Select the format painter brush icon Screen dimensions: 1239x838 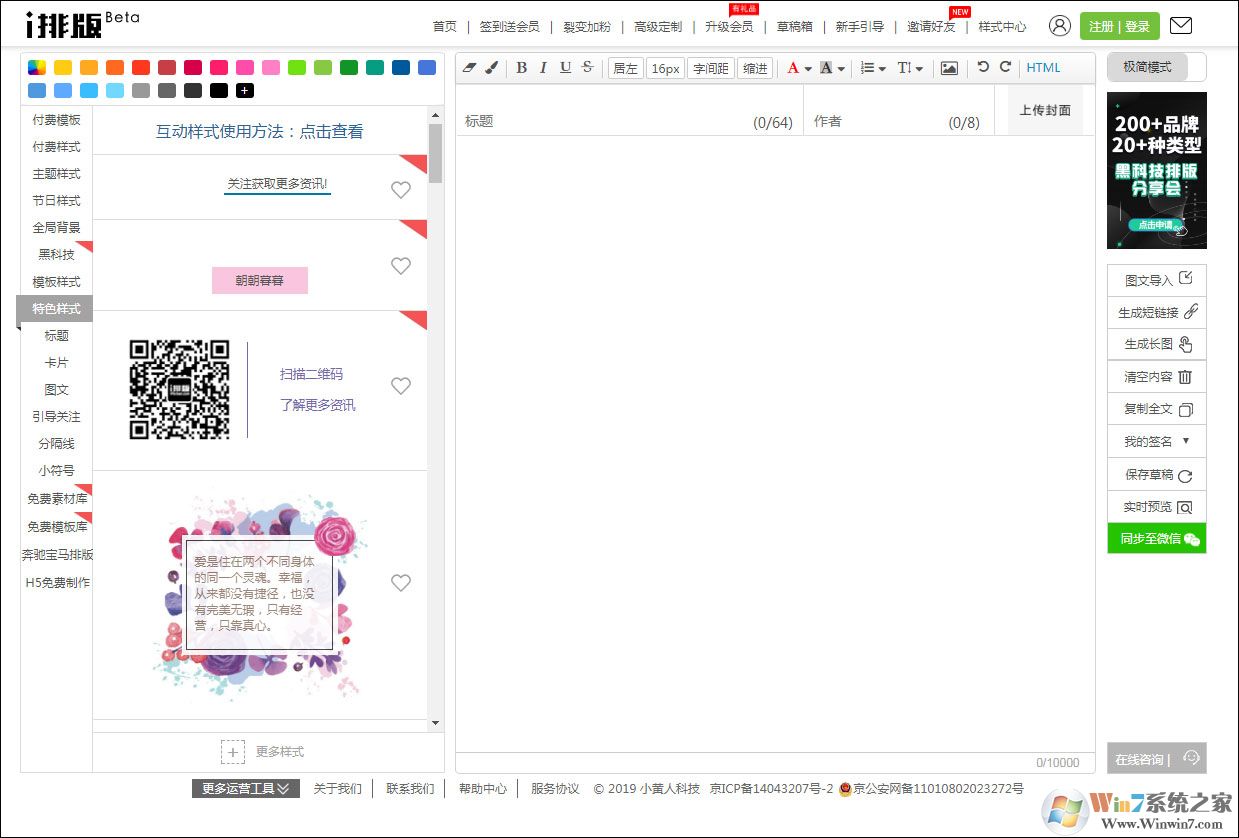tap(491, 68)
